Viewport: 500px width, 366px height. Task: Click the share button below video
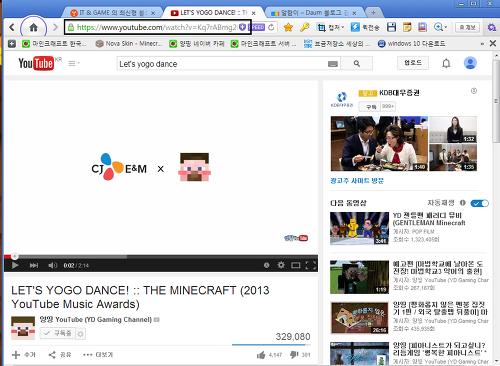point(60,355)
